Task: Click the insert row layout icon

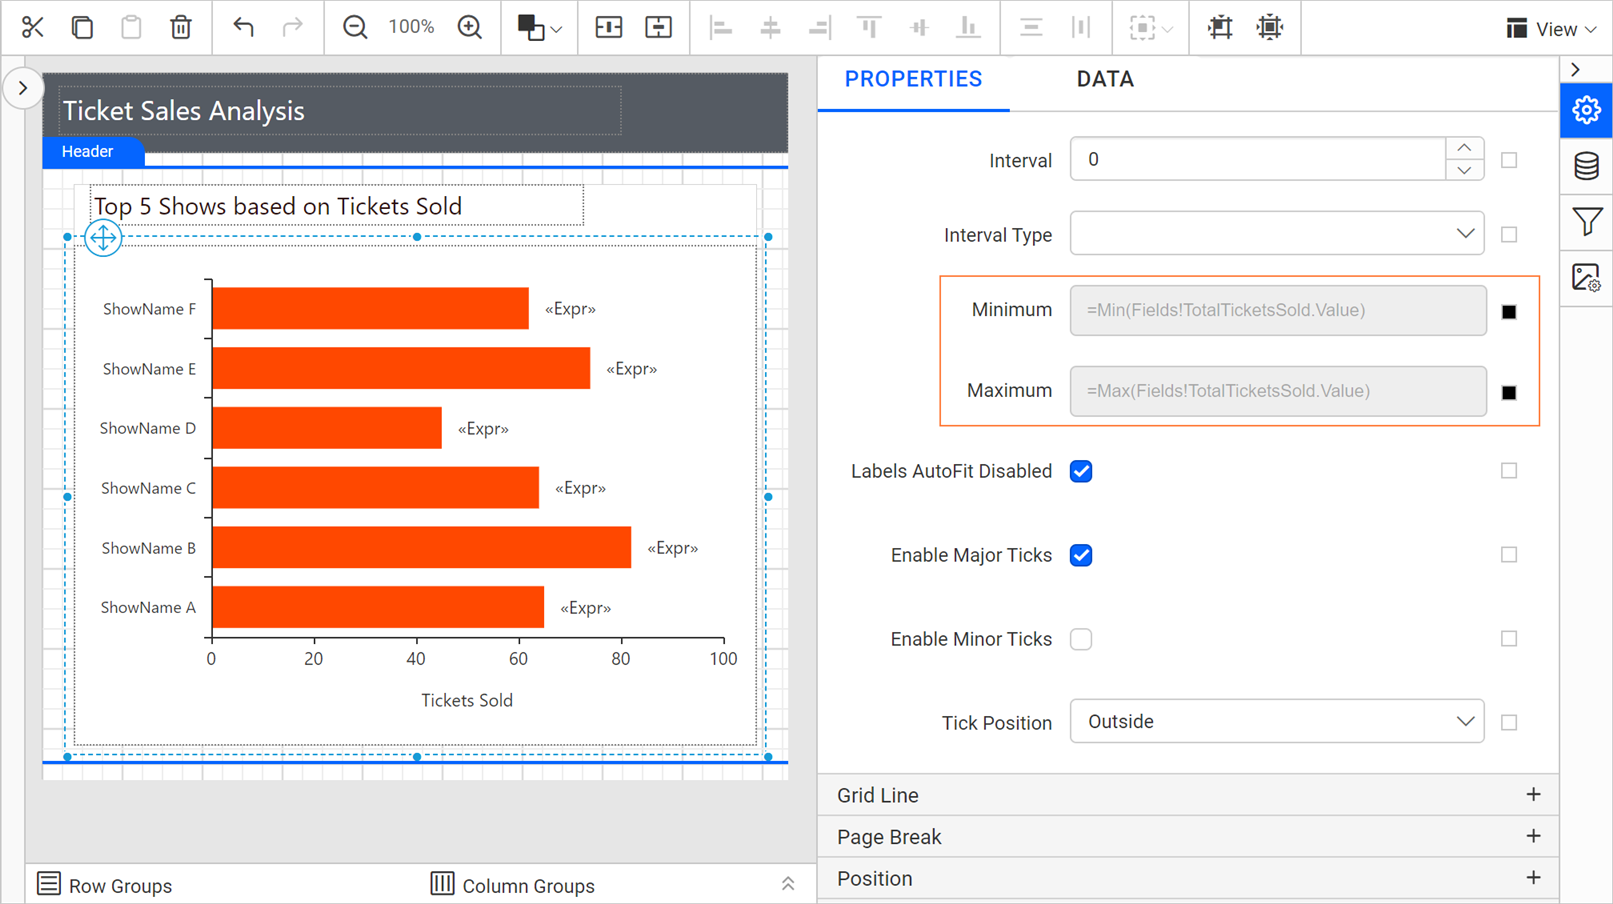Action: (659, 27)
